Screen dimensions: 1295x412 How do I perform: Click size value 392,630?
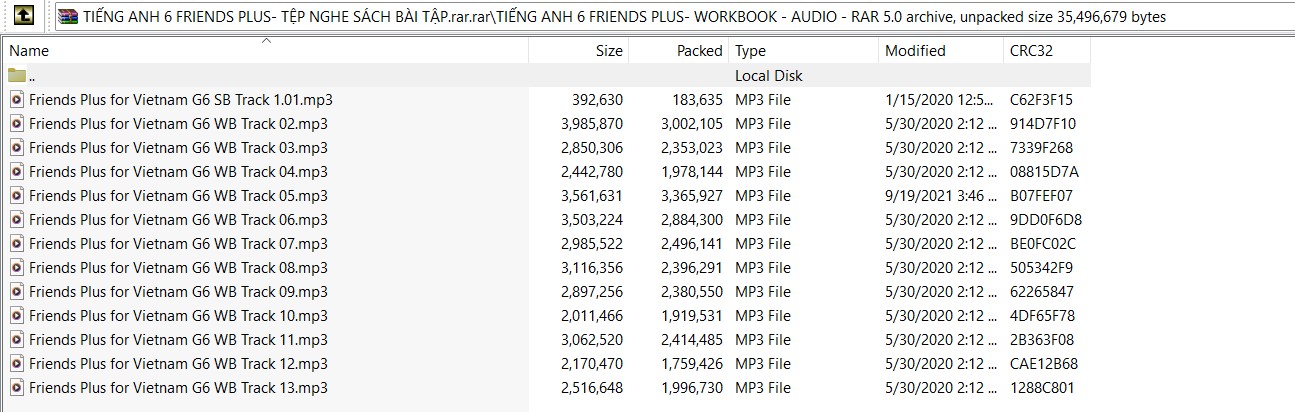tap(597, 99)
